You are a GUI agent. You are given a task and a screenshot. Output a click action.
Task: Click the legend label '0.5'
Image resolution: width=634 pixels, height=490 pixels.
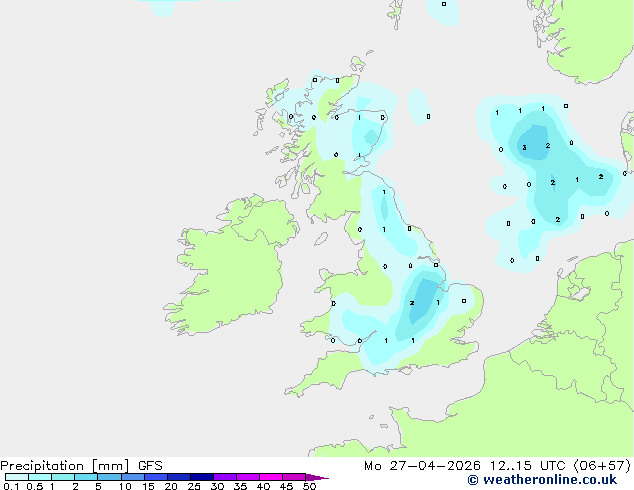[x=35, y=486]
